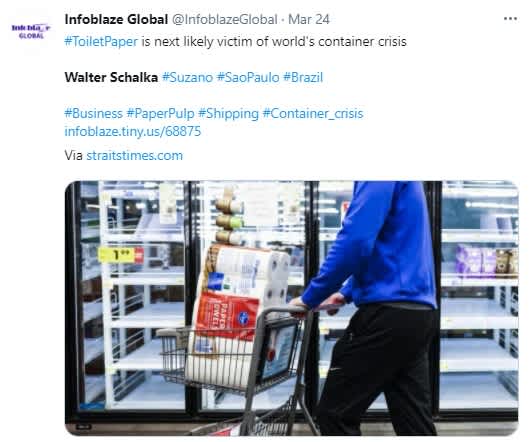Click the yellow price tag in the photo
531x442 pixels.
[121, 255]
